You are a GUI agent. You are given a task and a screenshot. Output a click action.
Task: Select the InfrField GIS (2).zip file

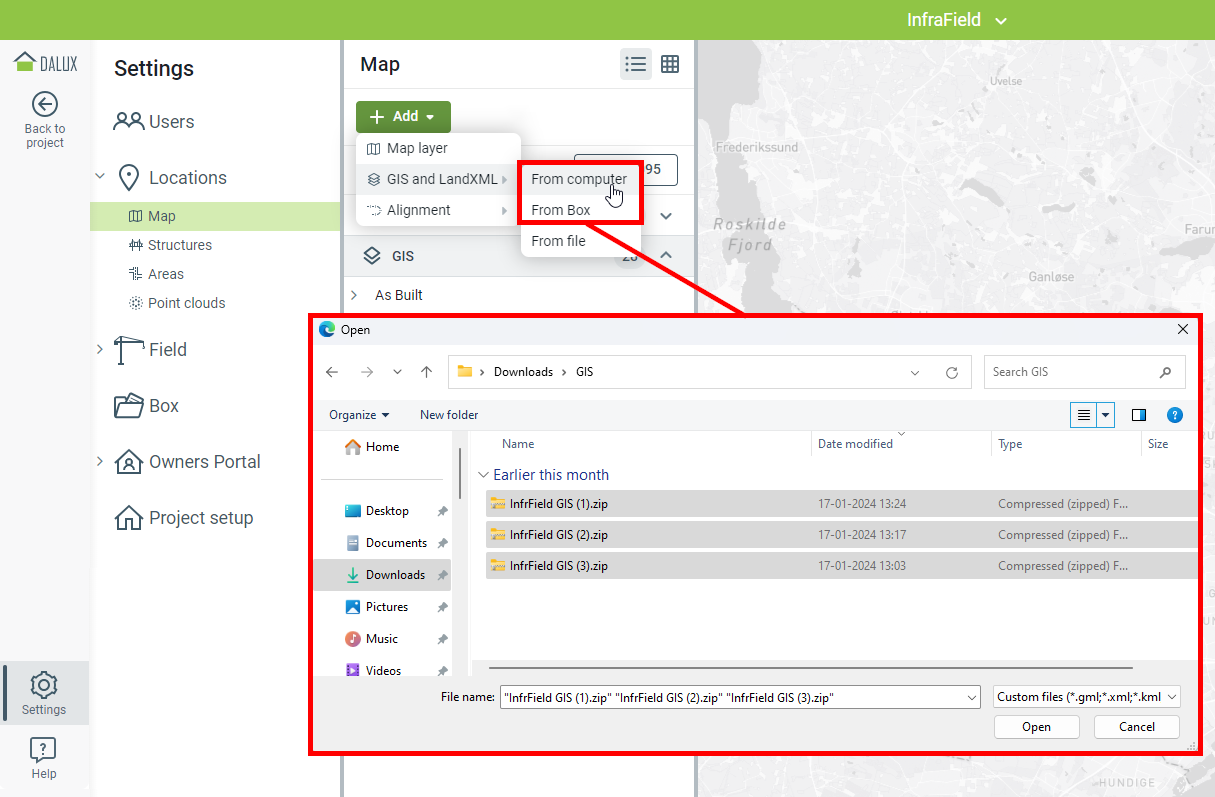[558, 535]
